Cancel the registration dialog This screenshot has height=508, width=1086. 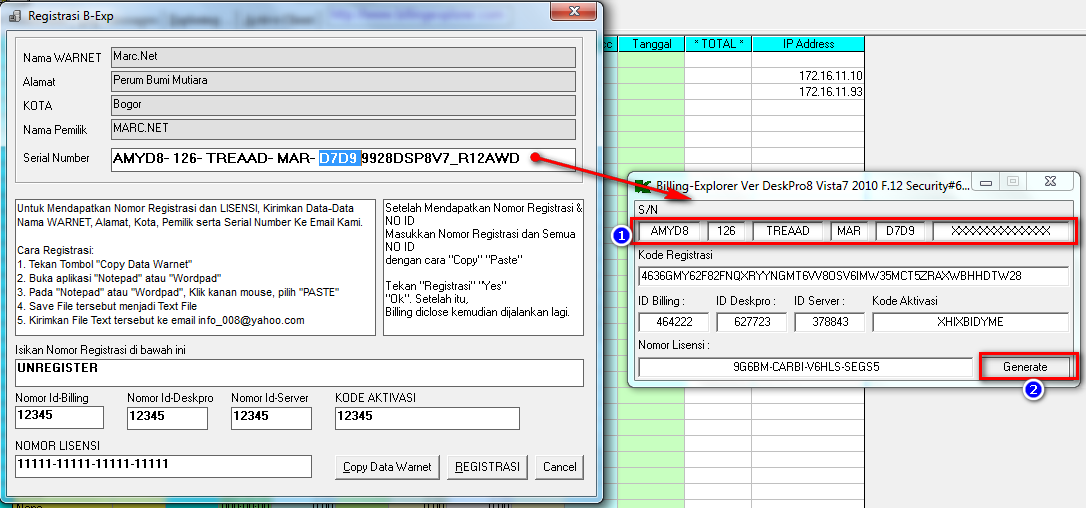click(x=560, y=467)
